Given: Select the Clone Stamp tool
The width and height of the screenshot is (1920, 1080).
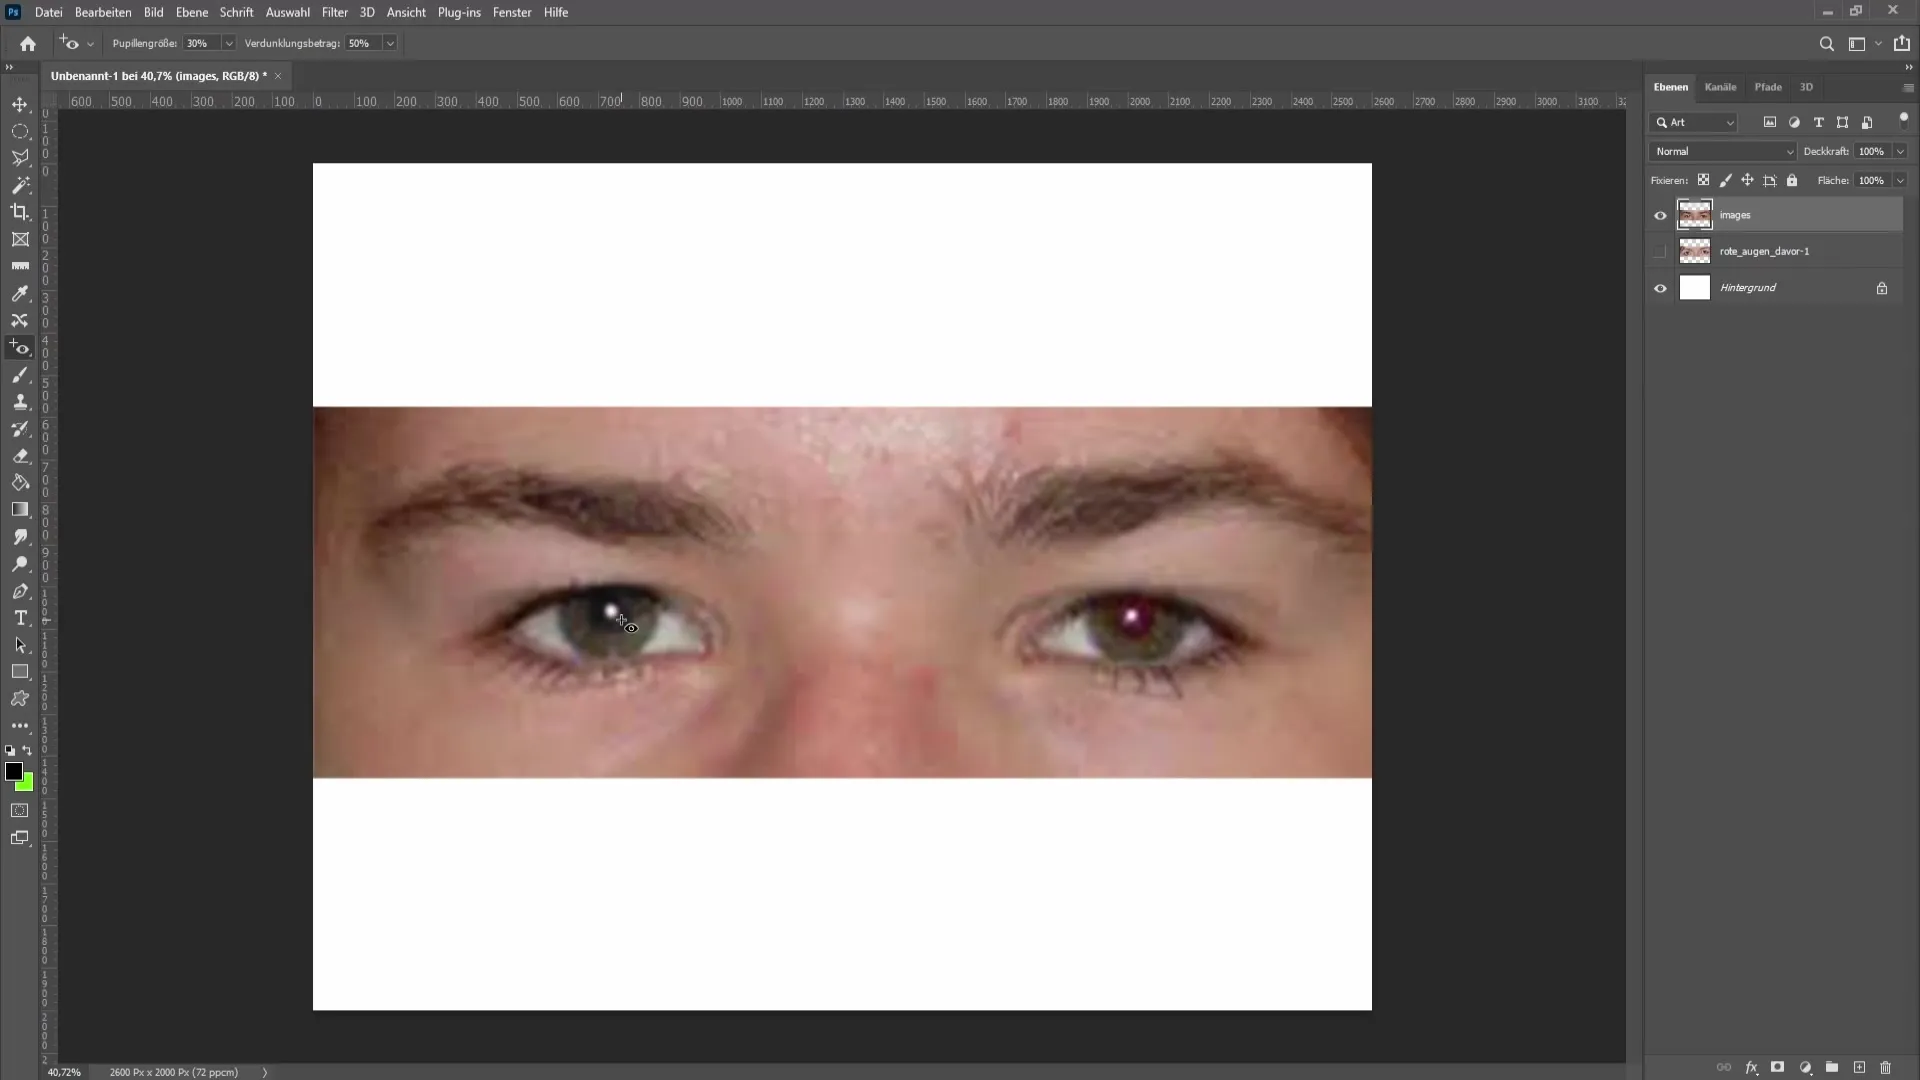Looking at the screenshot, I should click(20, 402).
